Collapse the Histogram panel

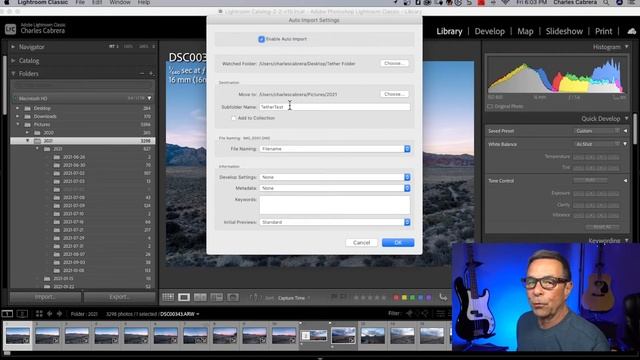click(x=627, y=47)
